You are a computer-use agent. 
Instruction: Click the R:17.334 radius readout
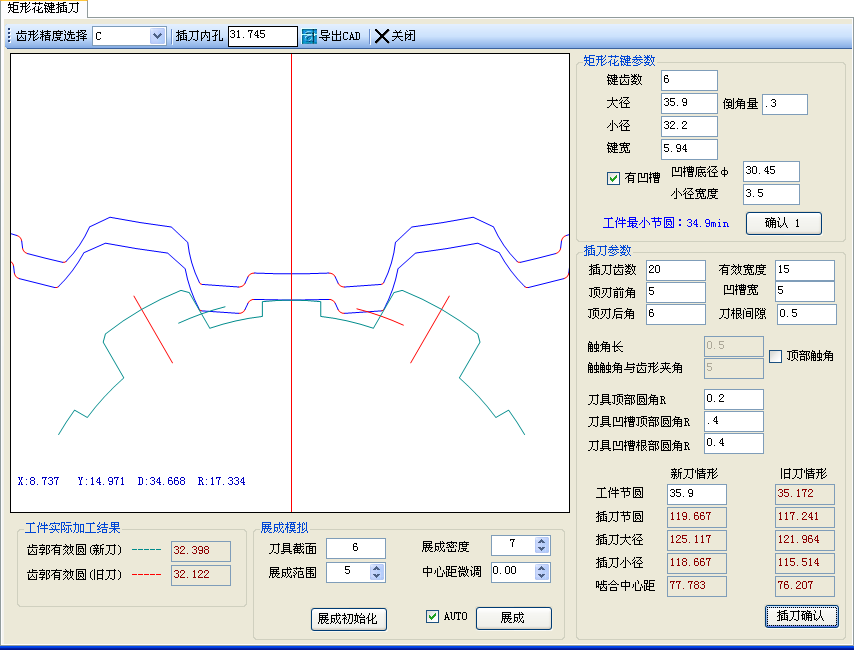tap(221, 481)
